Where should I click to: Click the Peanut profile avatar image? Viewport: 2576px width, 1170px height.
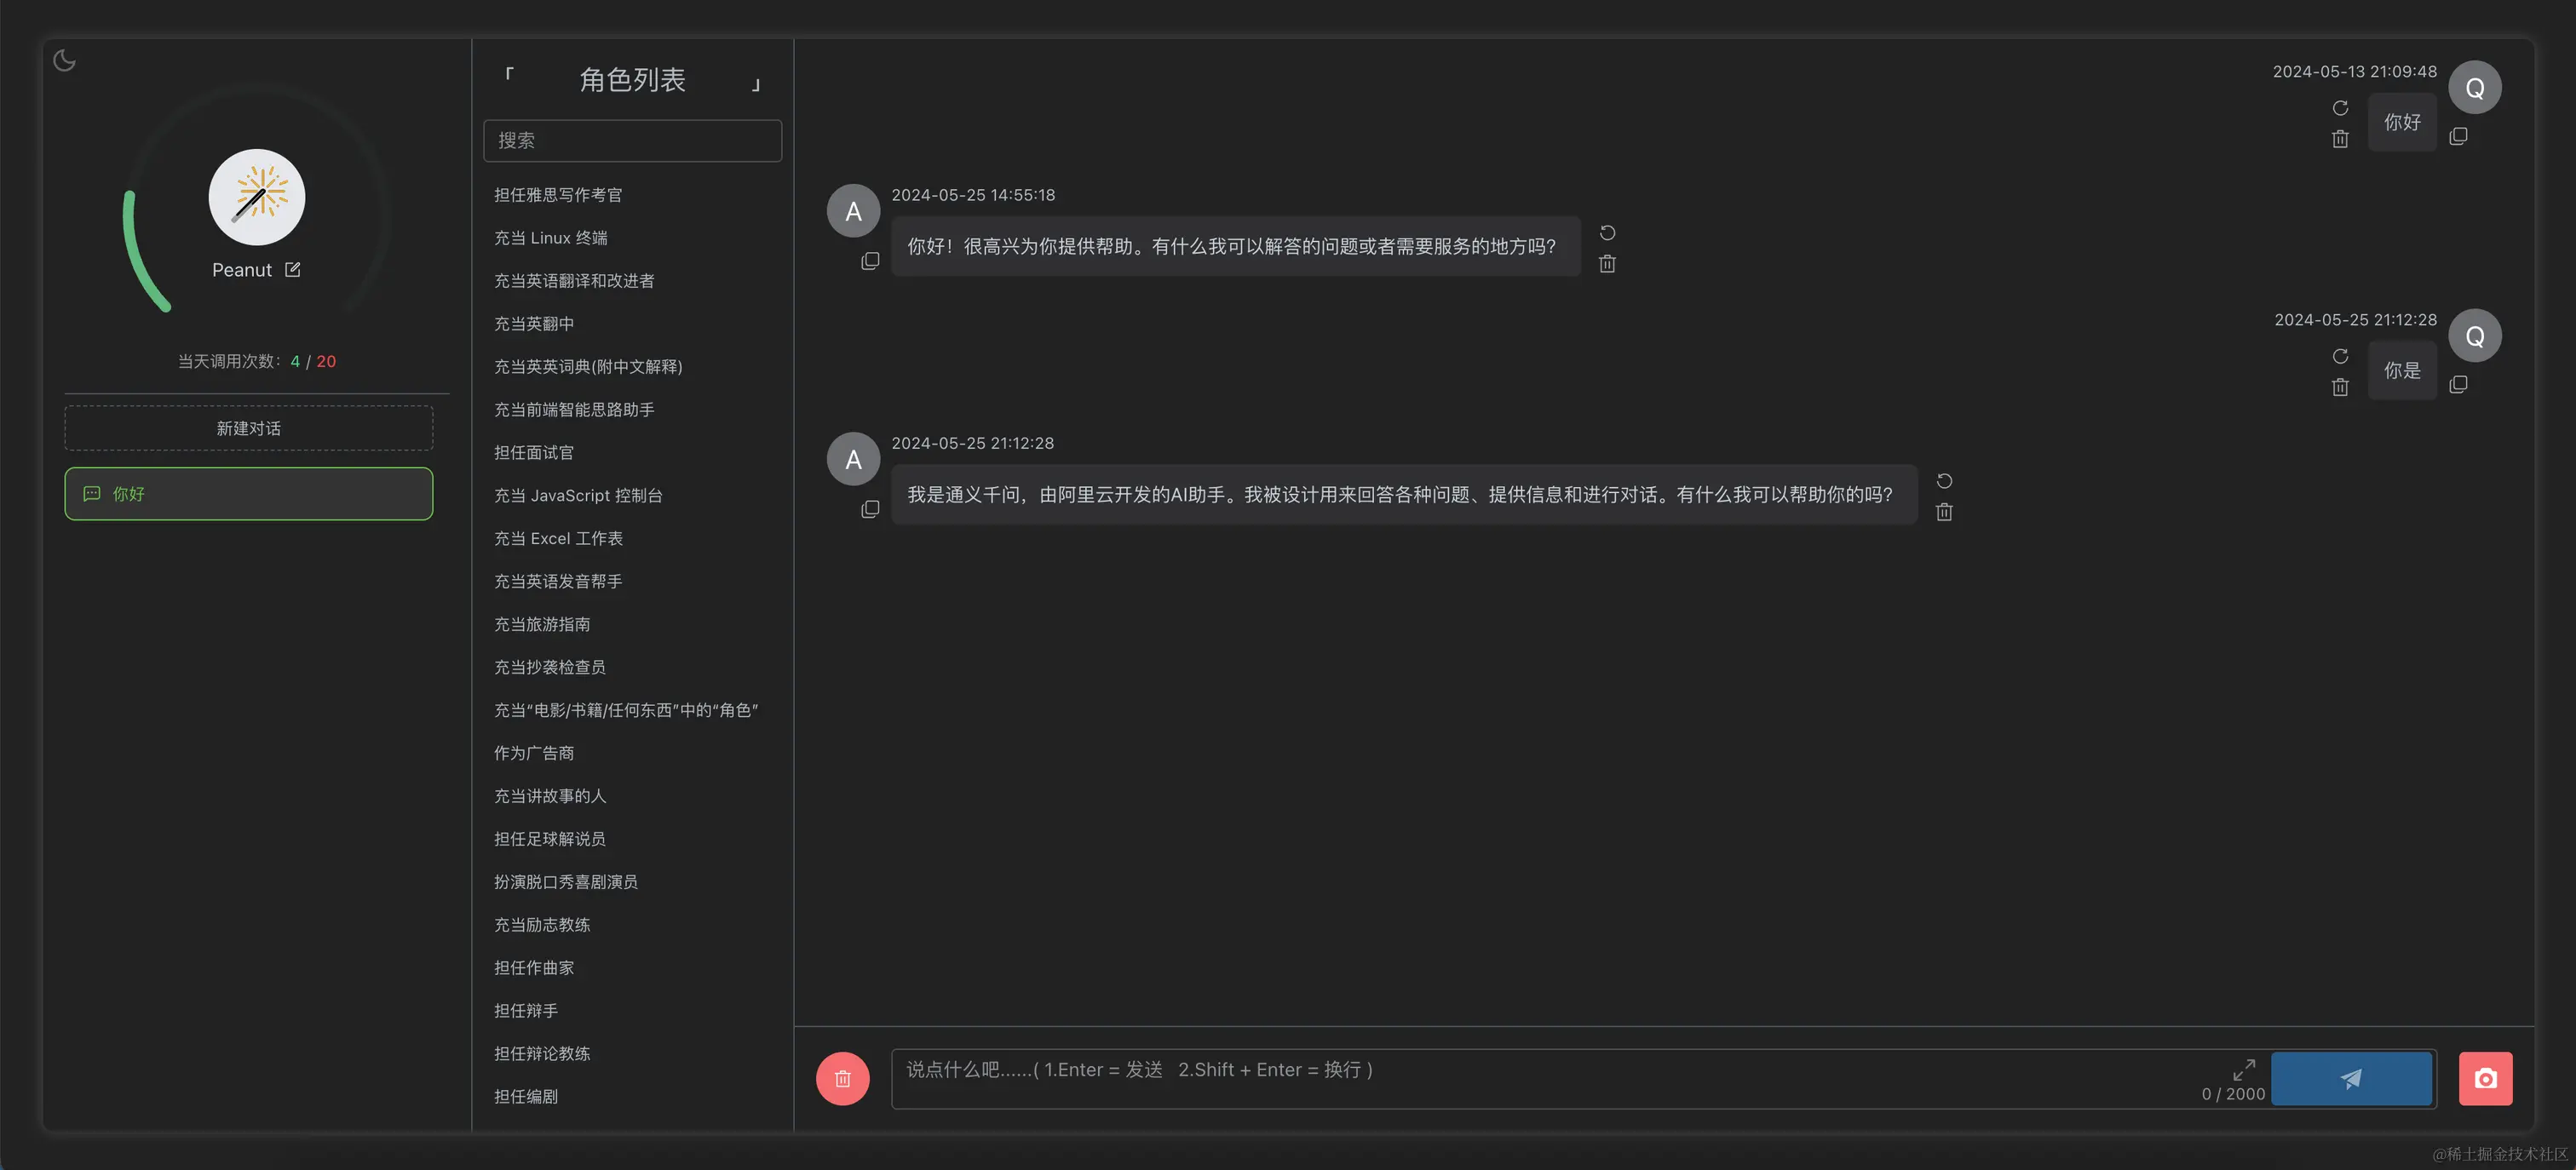[x=257, y=197]
